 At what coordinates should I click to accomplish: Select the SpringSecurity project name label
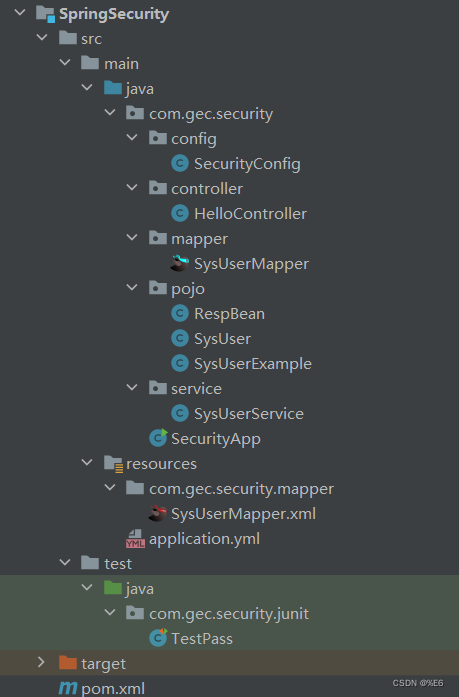[x=114, y=14]
